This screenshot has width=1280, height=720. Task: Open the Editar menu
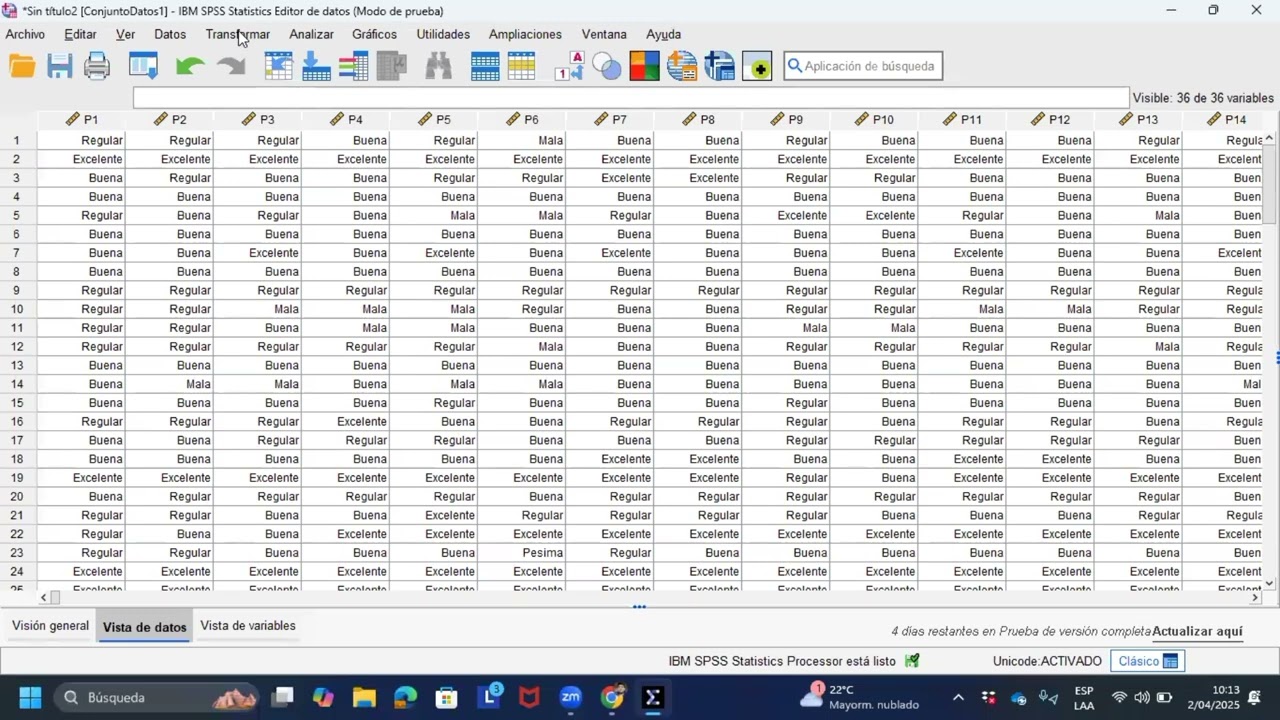coord(80,34)
